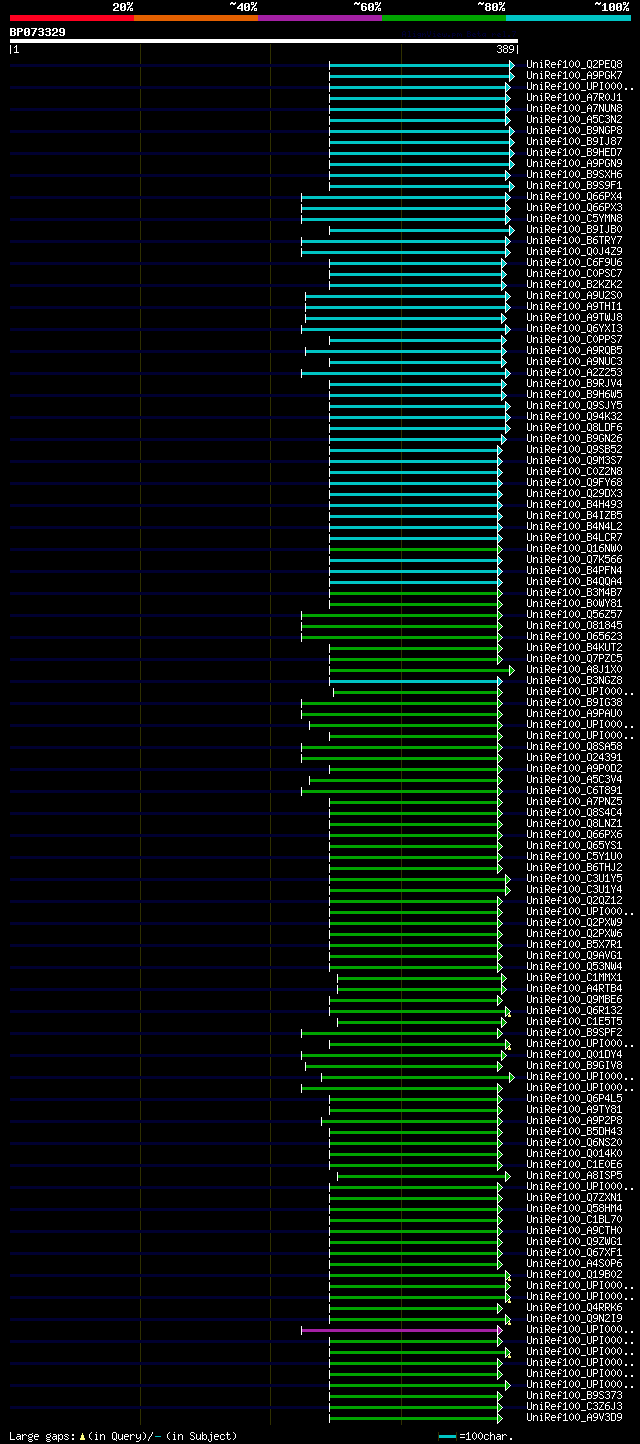This screenshot has width=640, height=1444.
Task: Select label UniRef100_Q8LDF6
Action: (574, 427)
